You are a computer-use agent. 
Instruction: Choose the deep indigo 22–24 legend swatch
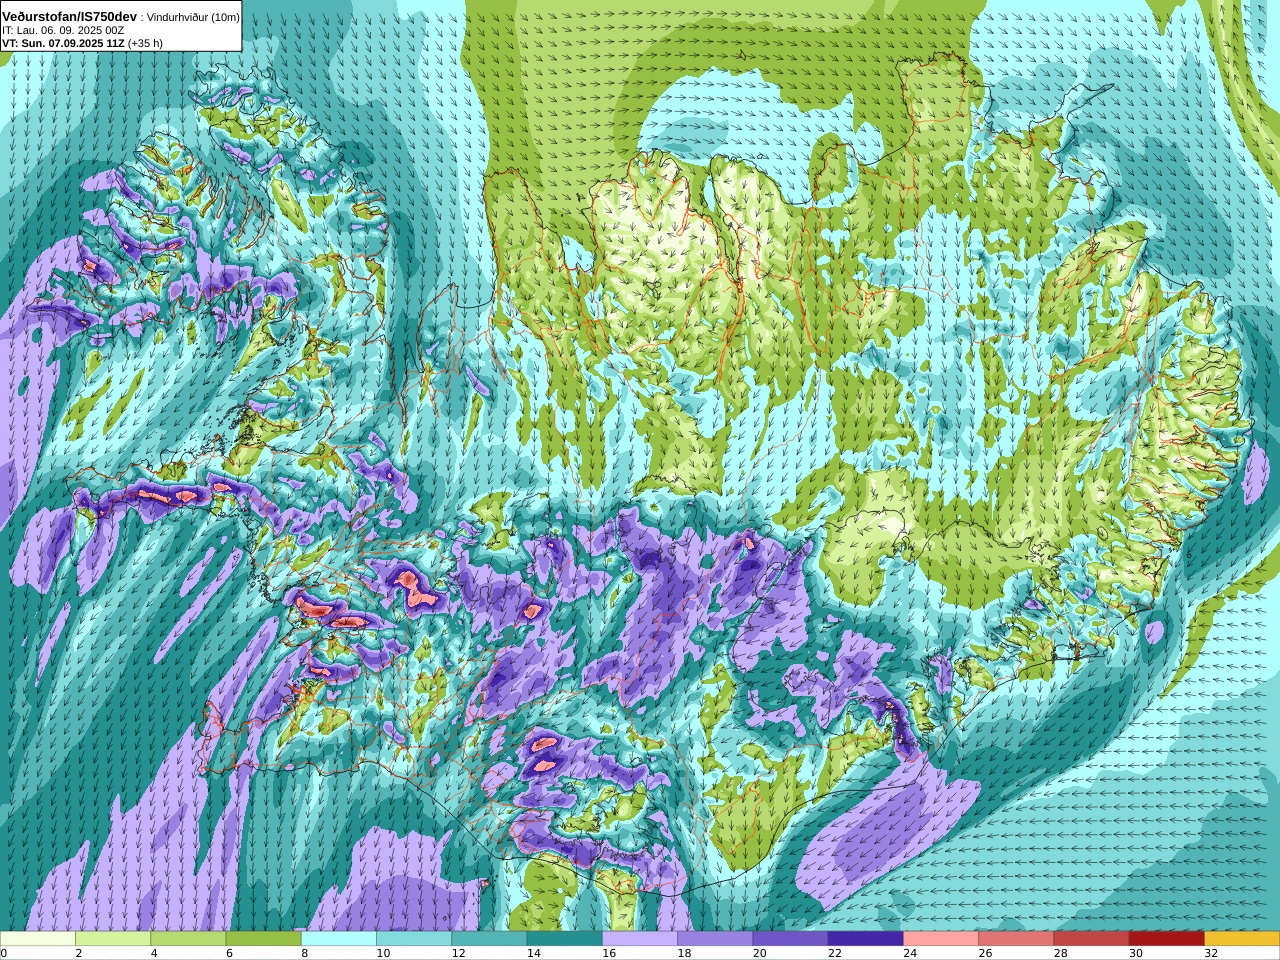[x=866, y=939]
